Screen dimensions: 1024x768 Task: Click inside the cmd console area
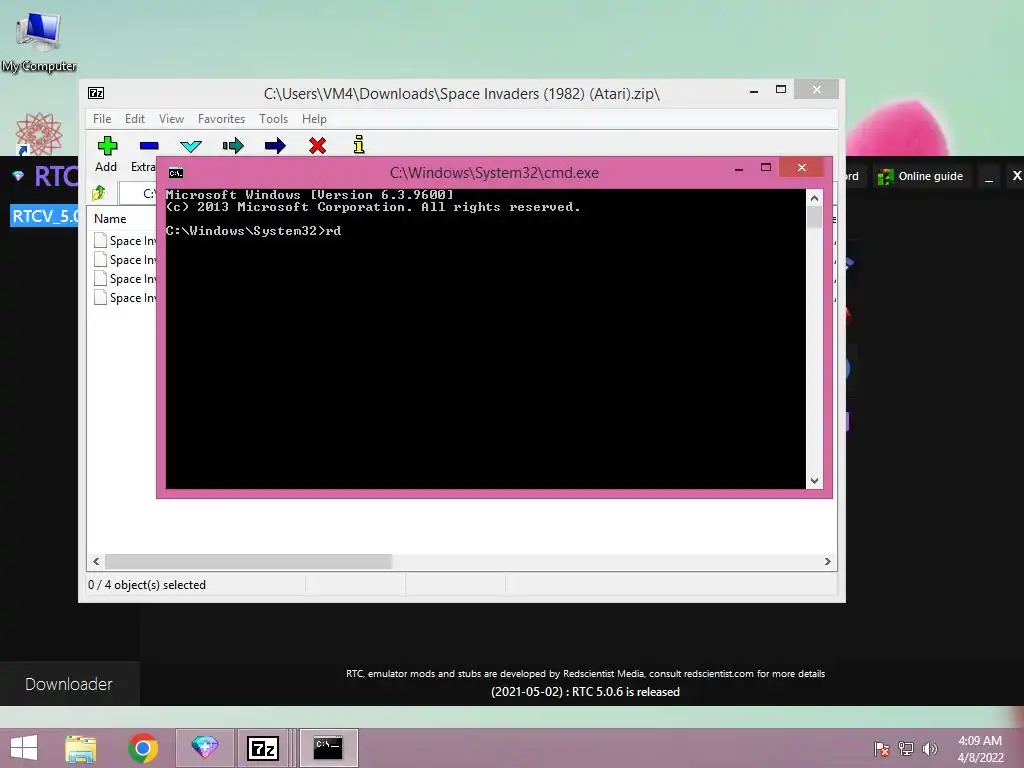(x=485, y=338)
